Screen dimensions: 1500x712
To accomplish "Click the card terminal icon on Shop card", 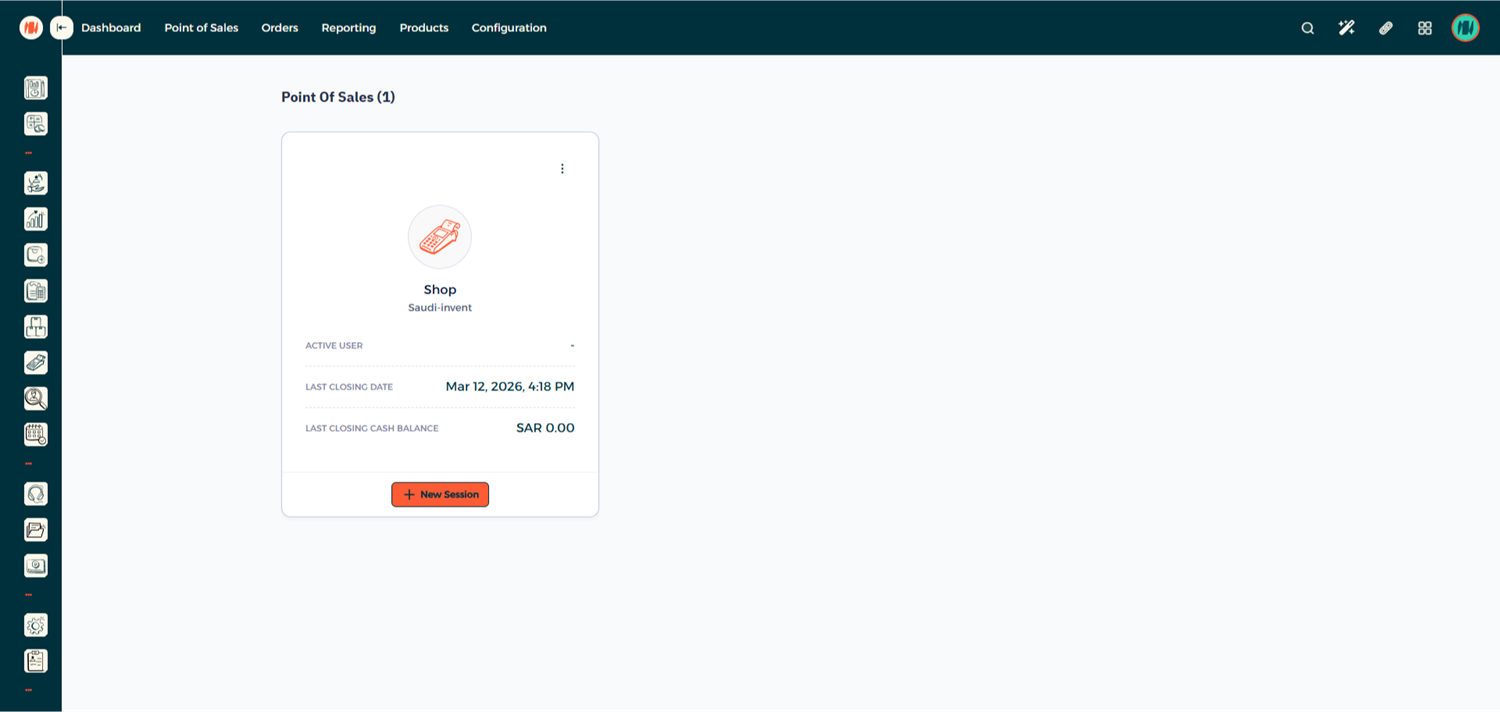I will 440,237.
